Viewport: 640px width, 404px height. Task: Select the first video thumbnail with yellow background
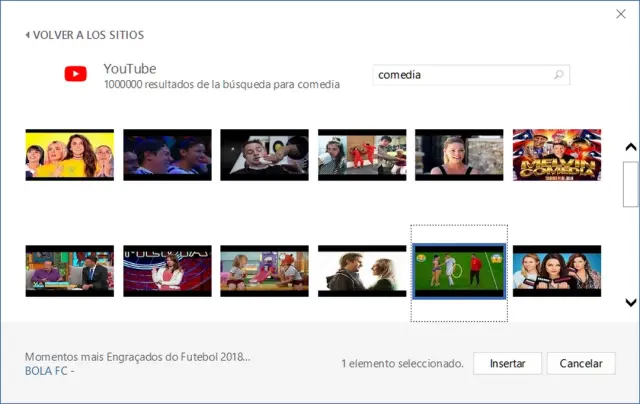tap(69, 155)
